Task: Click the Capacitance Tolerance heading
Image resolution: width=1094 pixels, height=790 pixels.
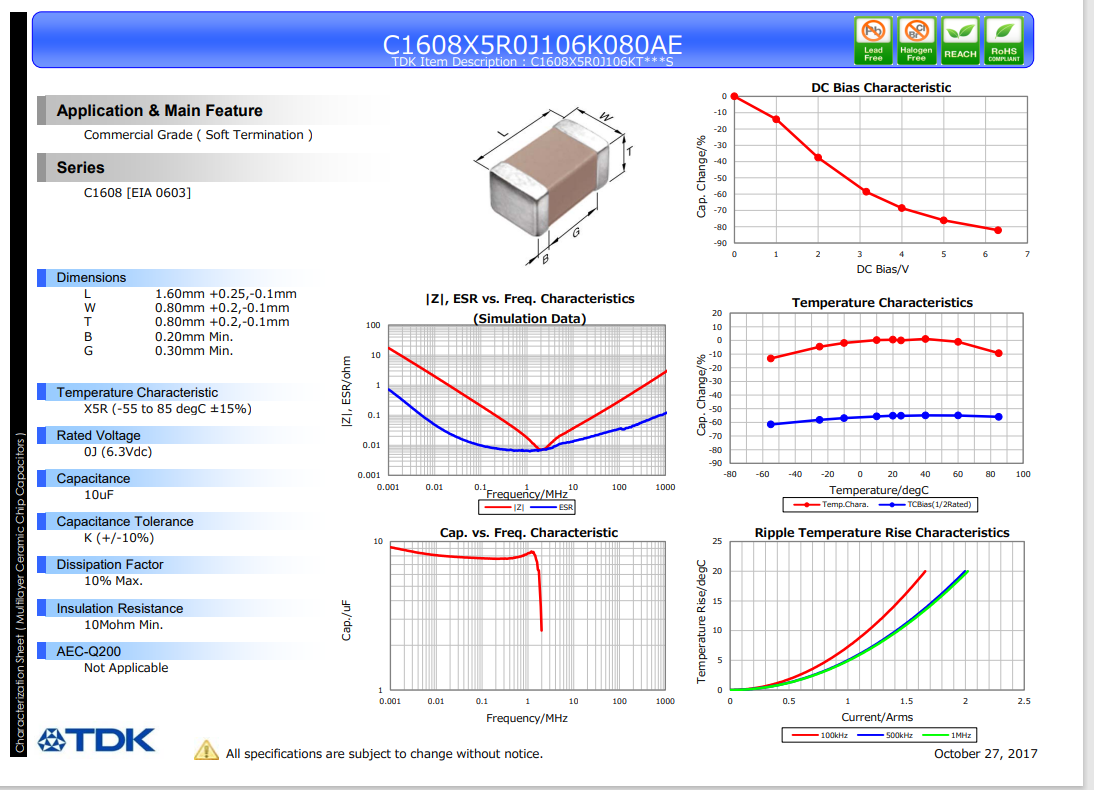Action: pos(125,521)
